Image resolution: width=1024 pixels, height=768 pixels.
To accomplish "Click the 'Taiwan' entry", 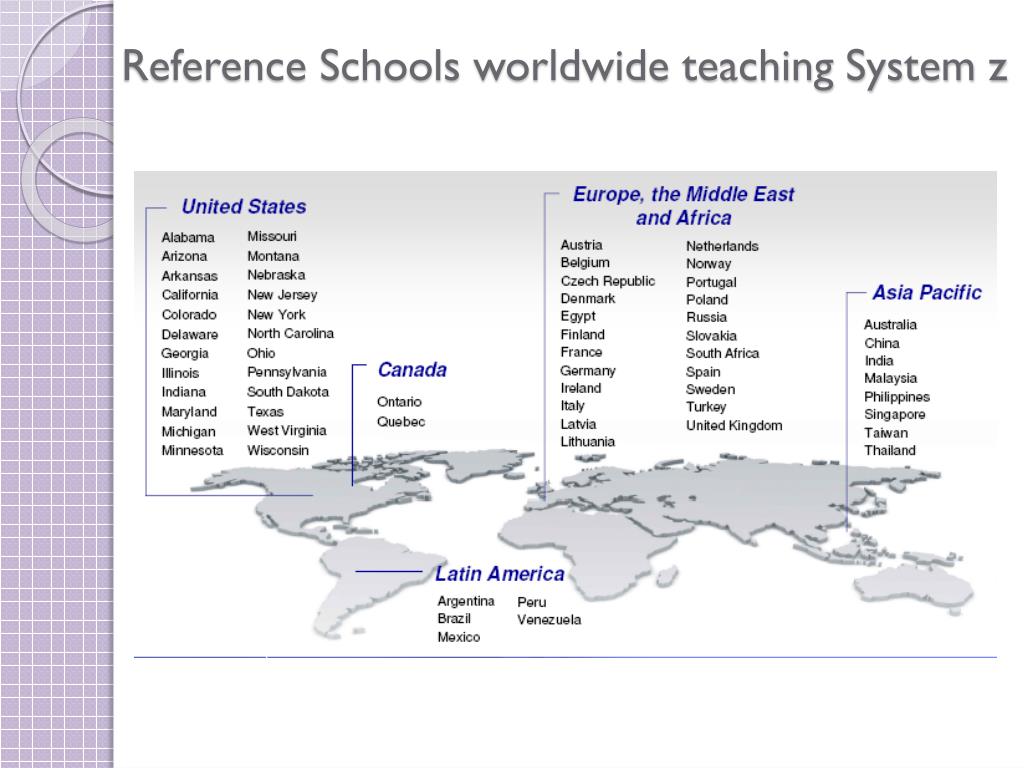I will [886, 432].
